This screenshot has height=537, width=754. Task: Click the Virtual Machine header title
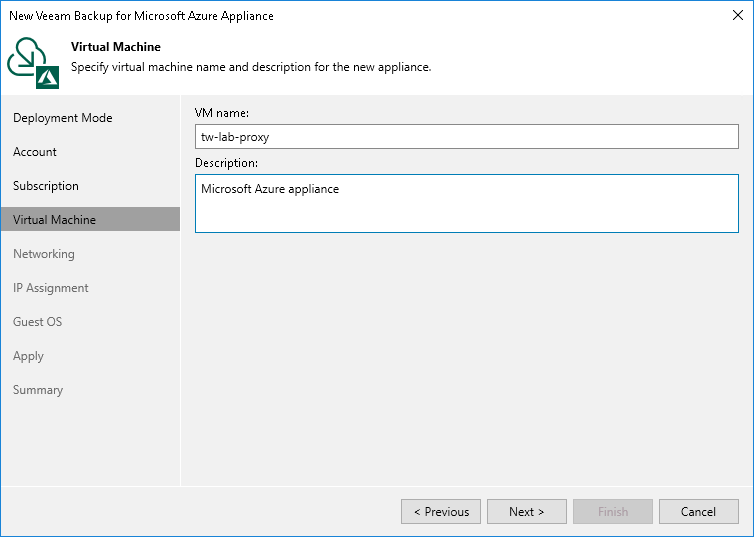coord(116,47)
